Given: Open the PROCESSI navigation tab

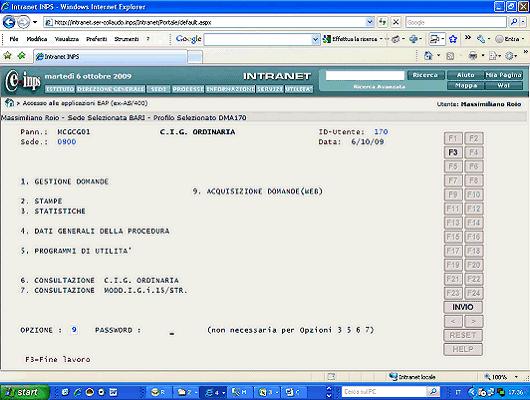Looking at the screenshot, I should 188,89.
